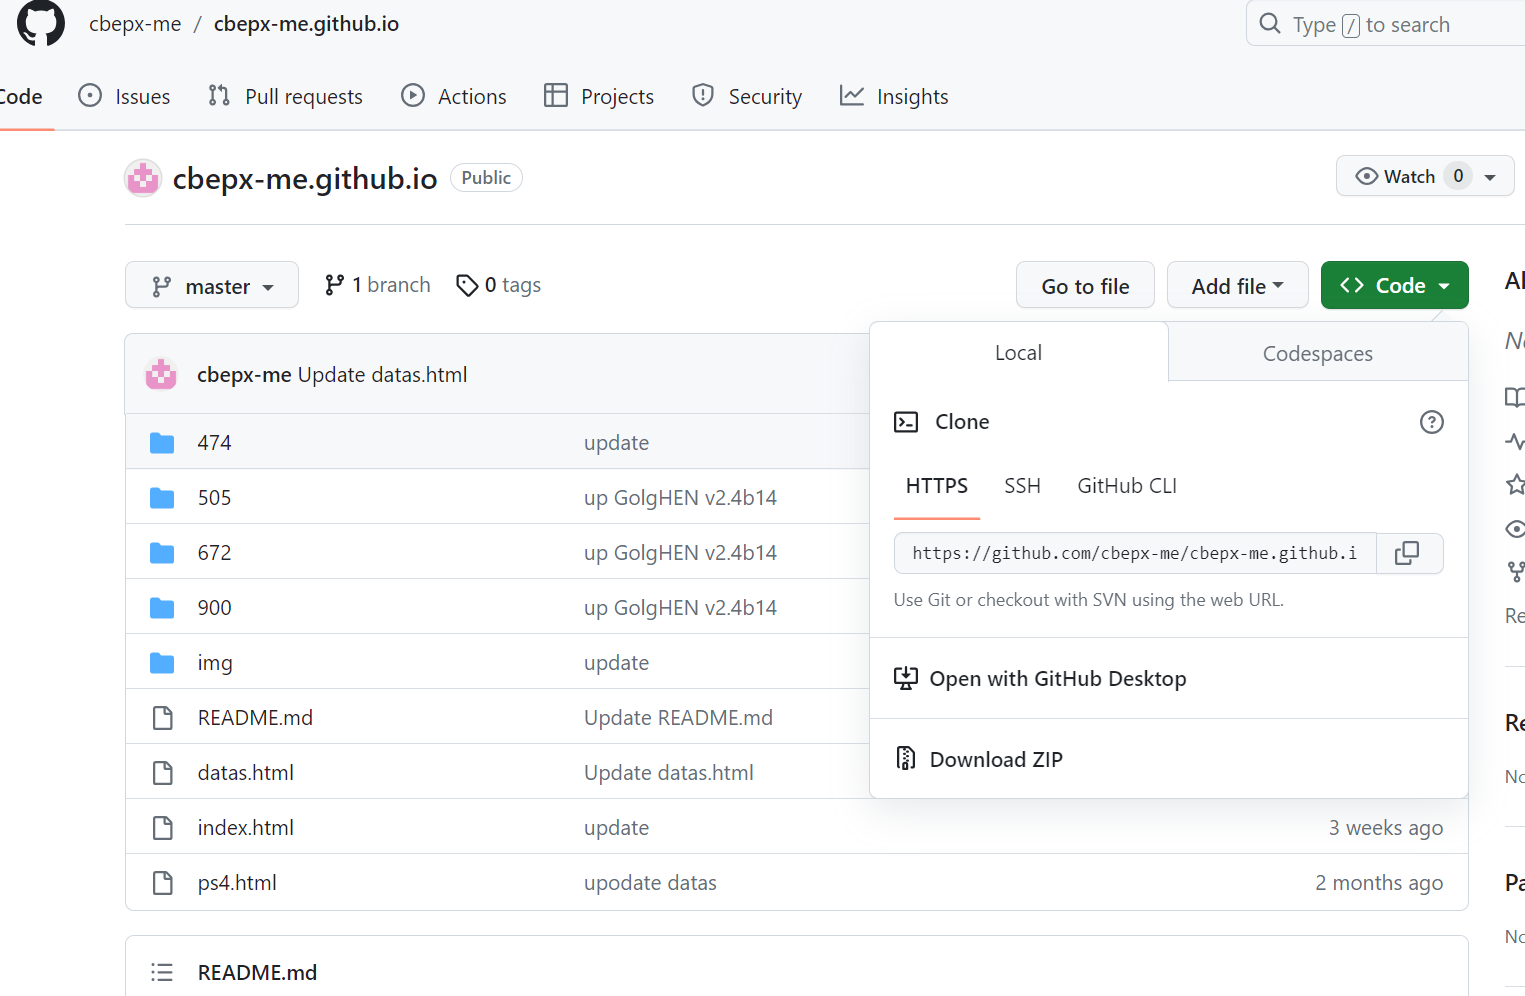Open cbepx-me.github.io breadcrumb link
1525x996 pixels.
point(306,24)
